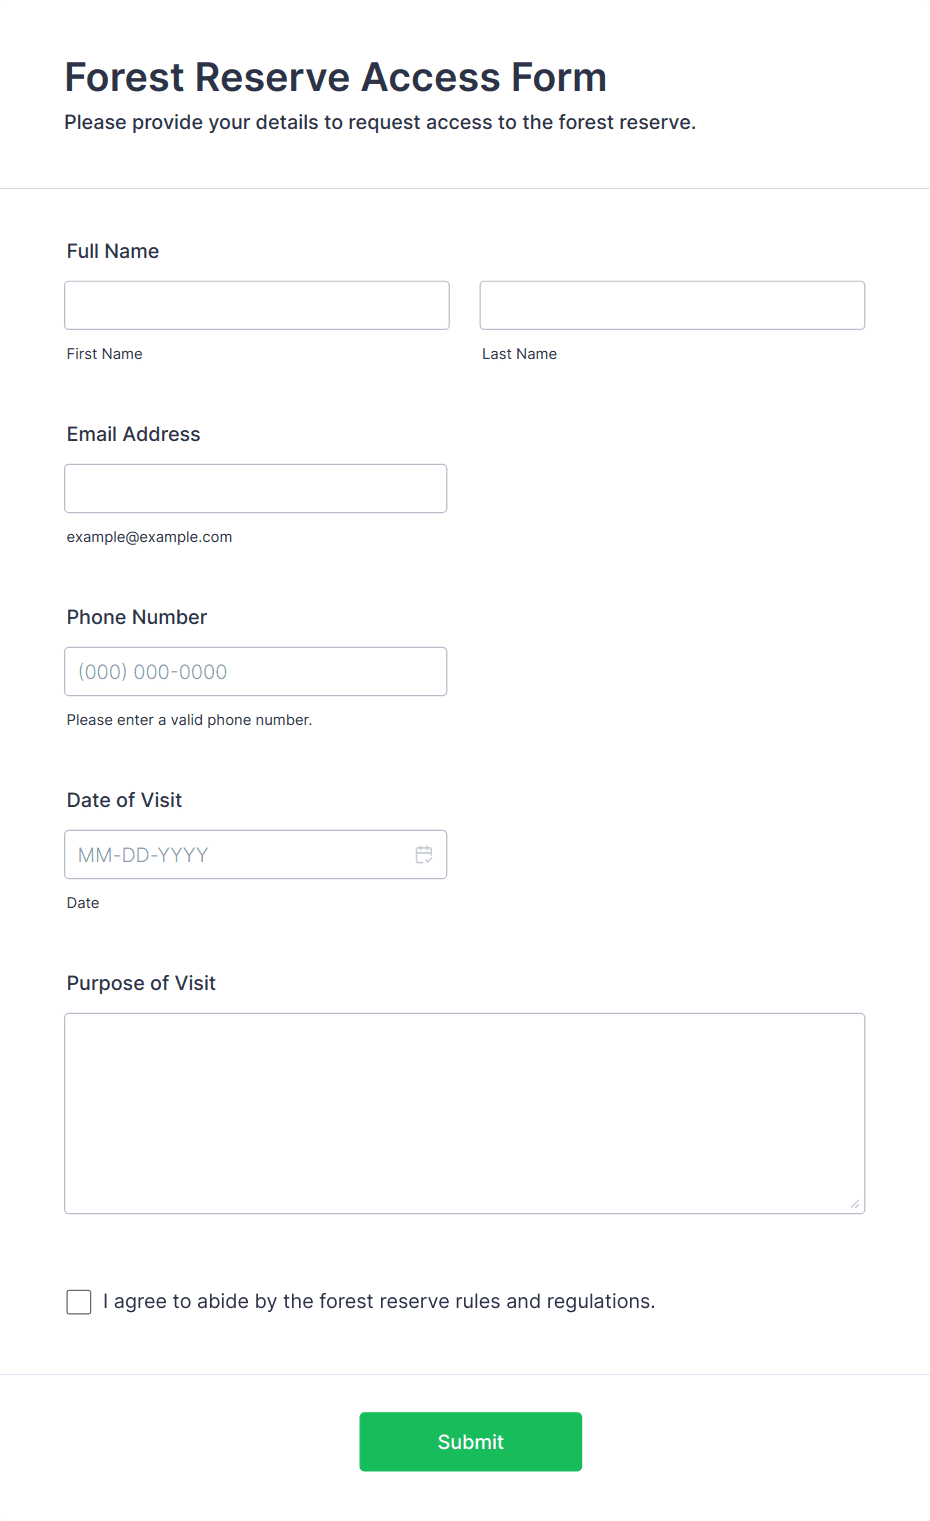Viewport: 930px width, 1521px height.
Task: Focus the Last Name input box
Action: (x=672, y=305)
